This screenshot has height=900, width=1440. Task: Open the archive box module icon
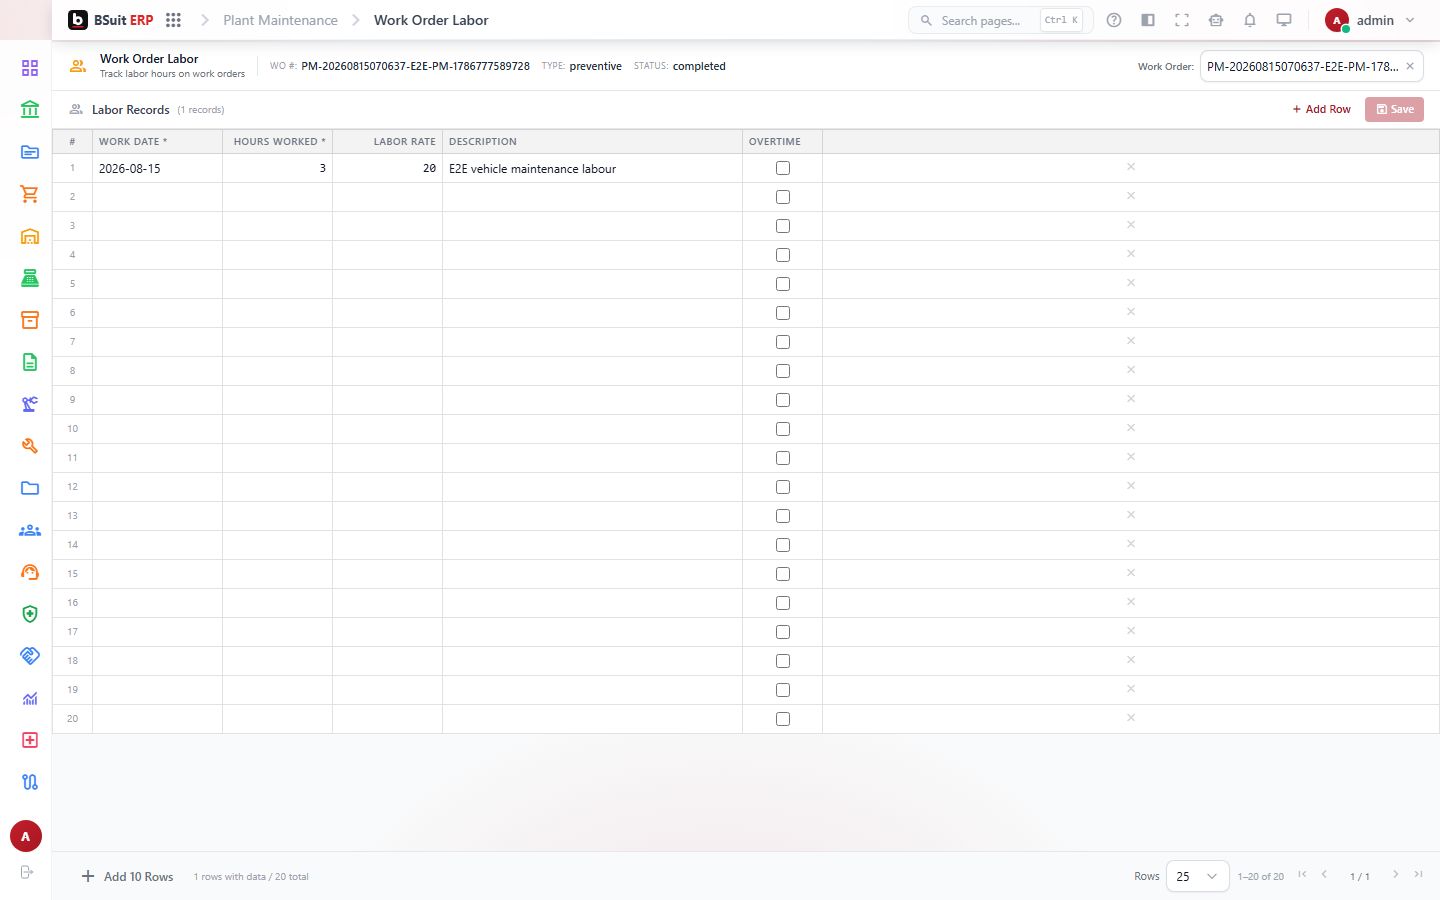[30, 320]
